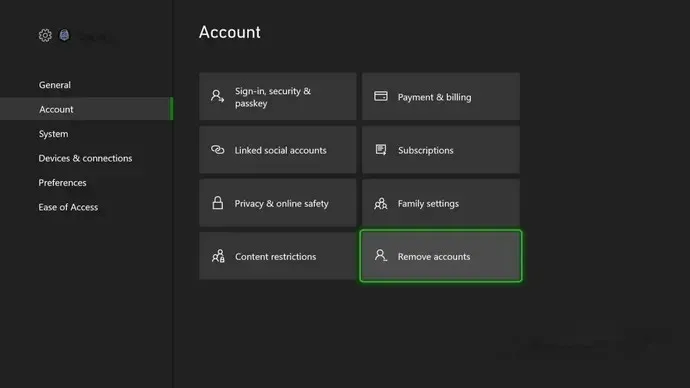
Task: Click the Subscriptions receipt icon
Action: coord(381,150)
